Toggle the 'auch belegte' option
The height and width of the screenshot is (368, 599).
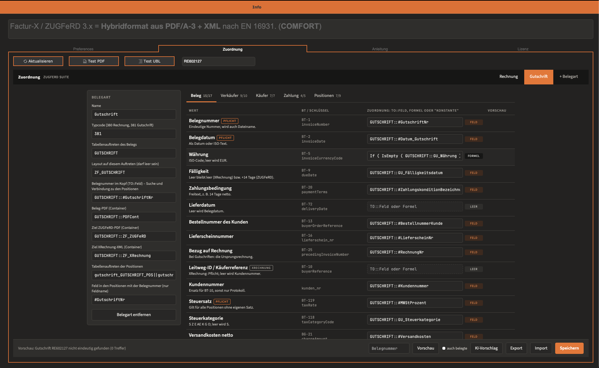click(x=444, y=349)
